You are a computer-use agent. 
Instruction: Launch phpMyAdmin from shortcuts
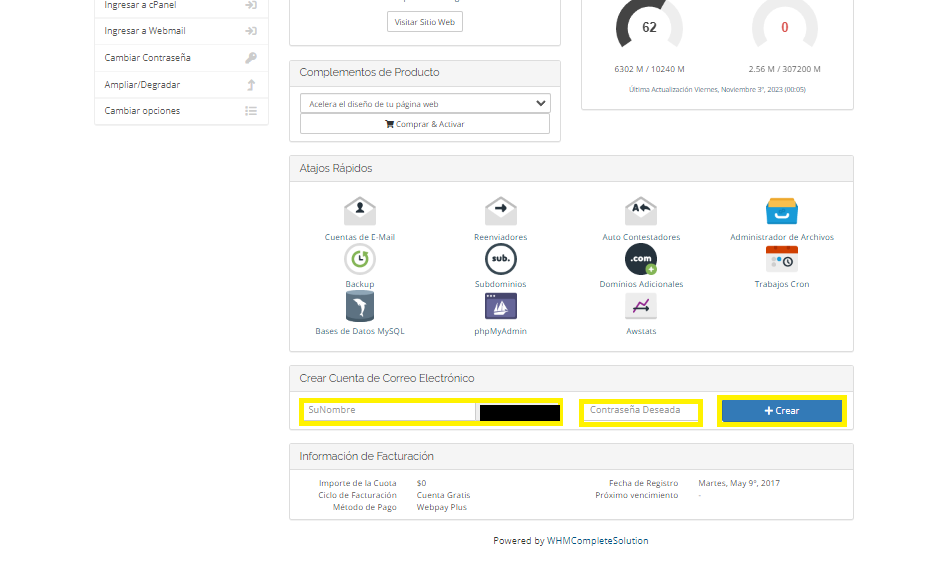coord(500,306)
